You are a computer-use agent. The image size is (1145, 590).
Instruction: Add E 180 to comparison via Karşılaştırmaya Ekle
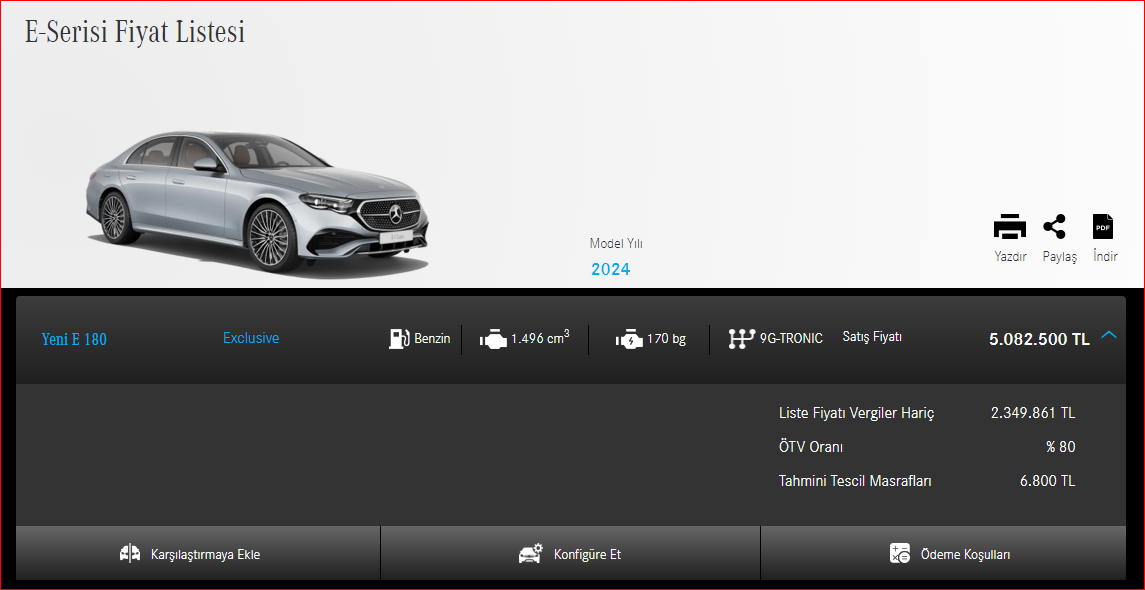(x=198, y=553)
